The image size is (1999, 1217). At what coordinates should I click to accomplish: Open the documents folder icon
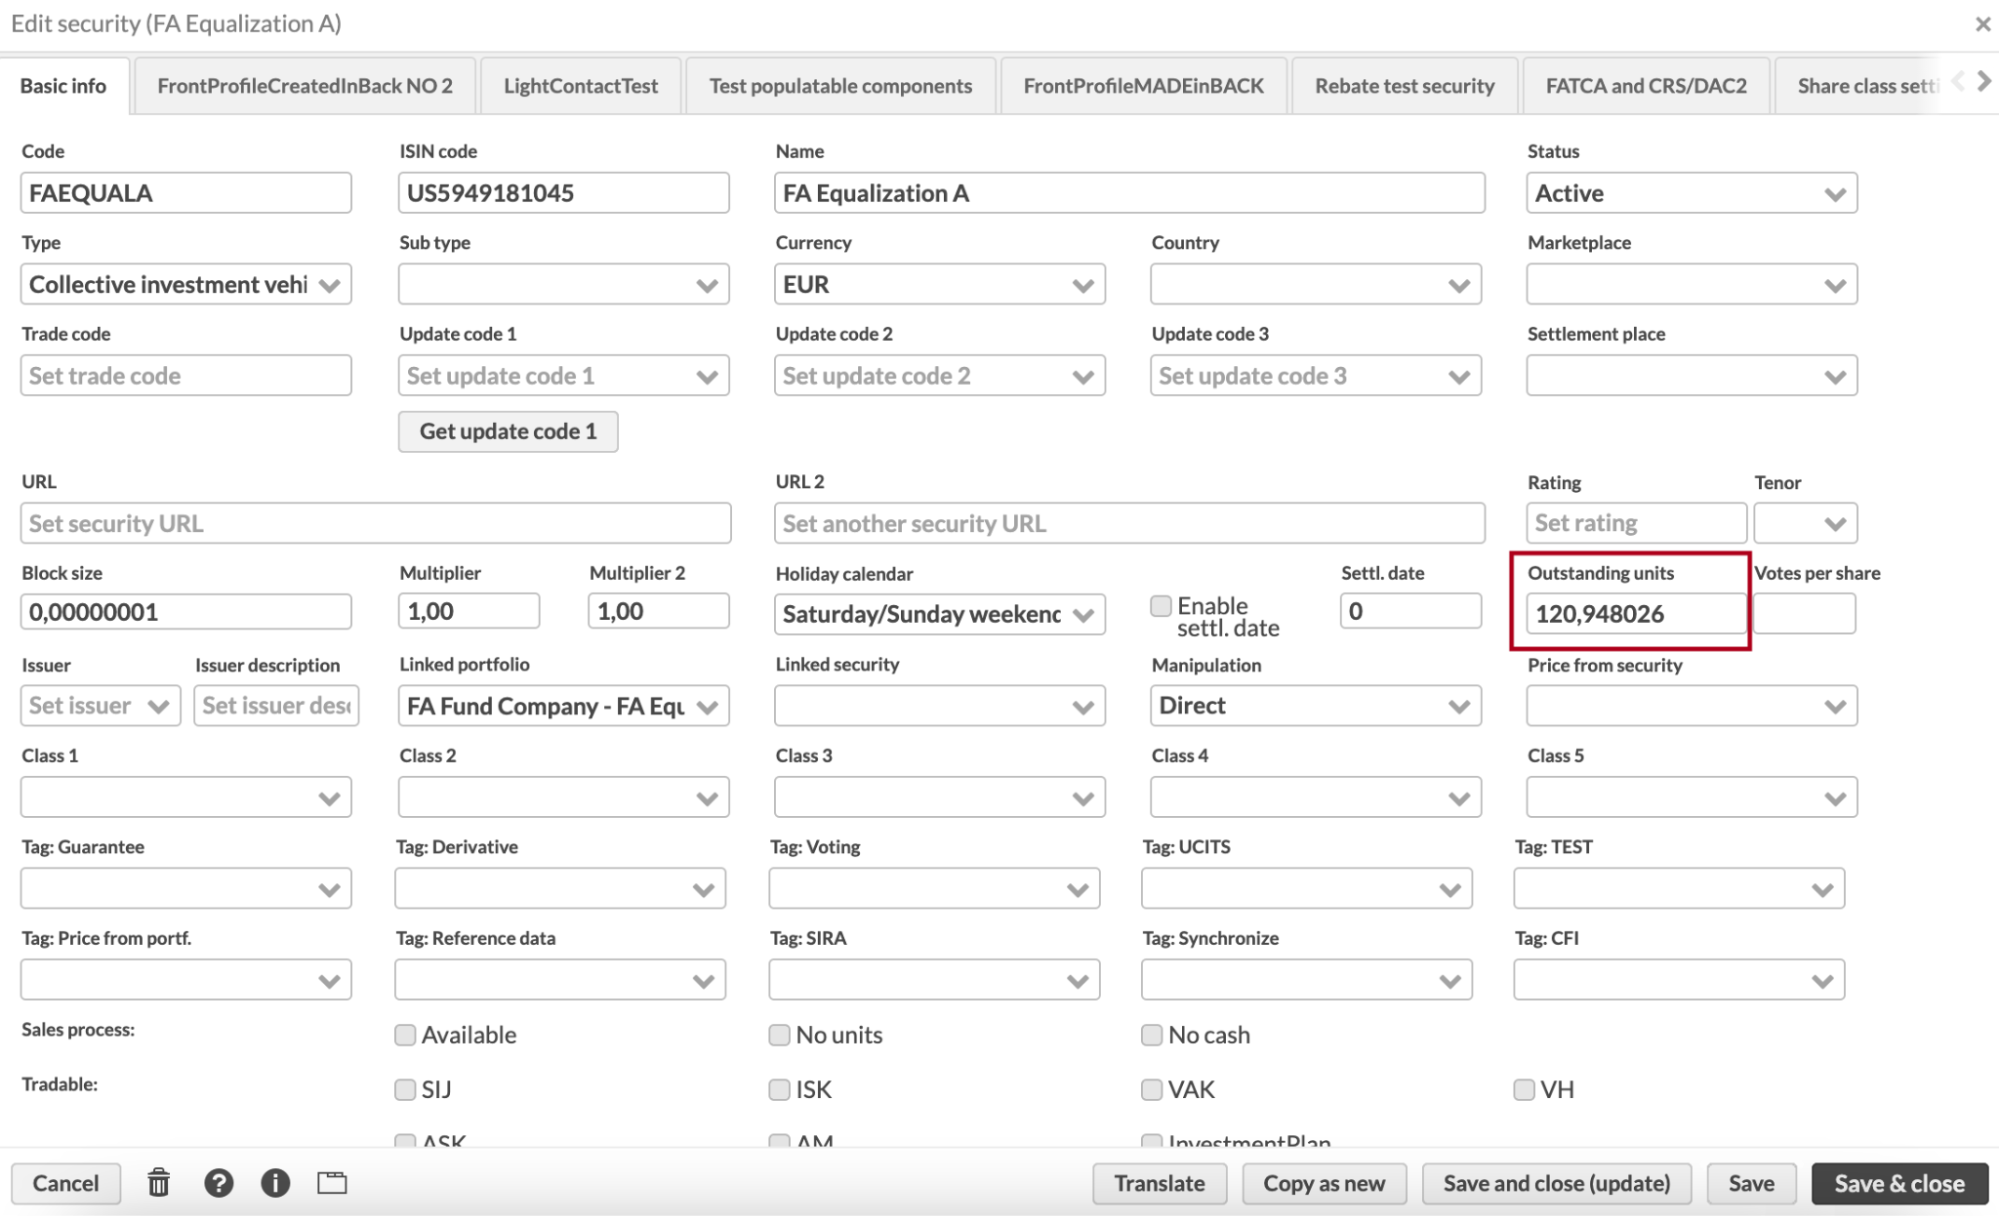pyautogui.click(x=332, y=1183)
